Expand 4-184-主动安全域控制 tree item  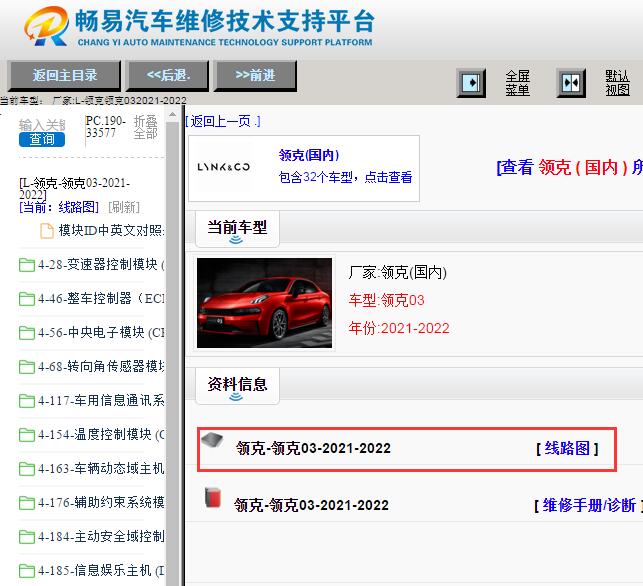[101, 536]
